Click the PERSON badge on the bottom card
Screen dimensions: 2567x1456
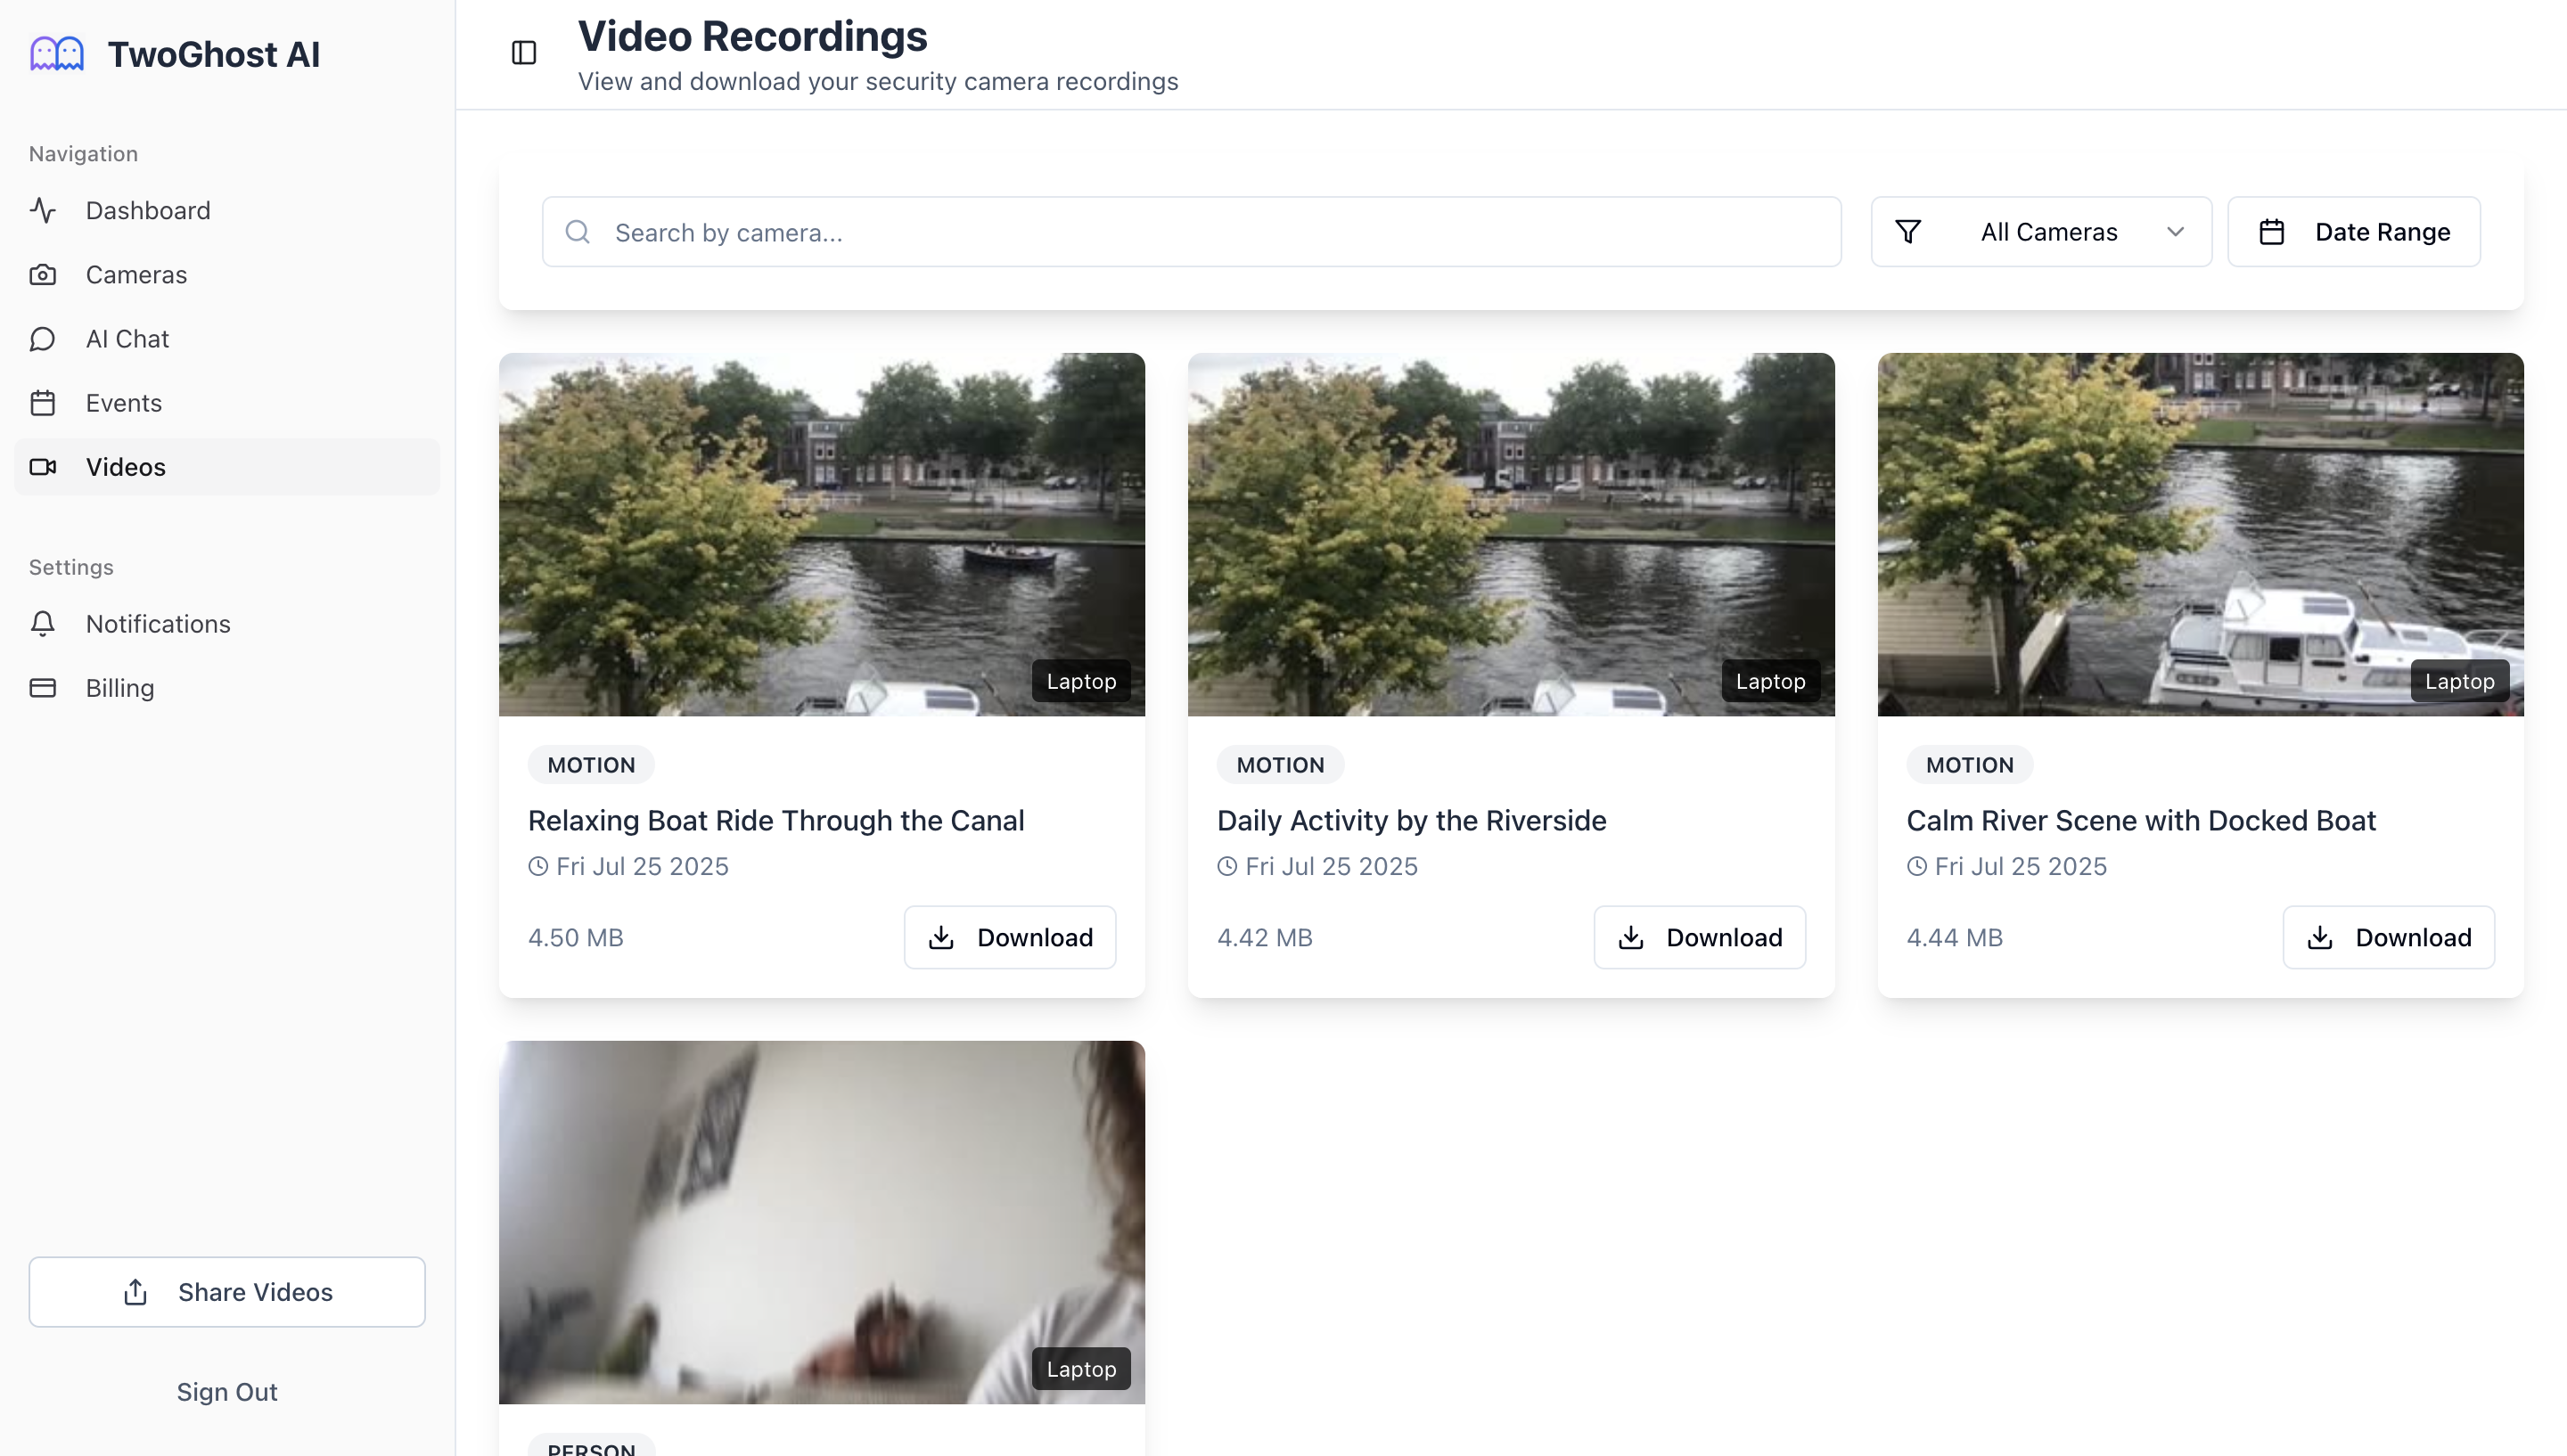(591, 1446)
